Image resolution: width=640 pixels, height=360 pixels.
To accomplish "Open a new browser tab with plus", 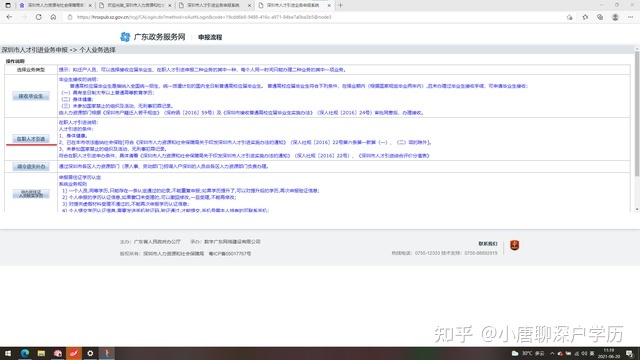I will coord(340,5).
